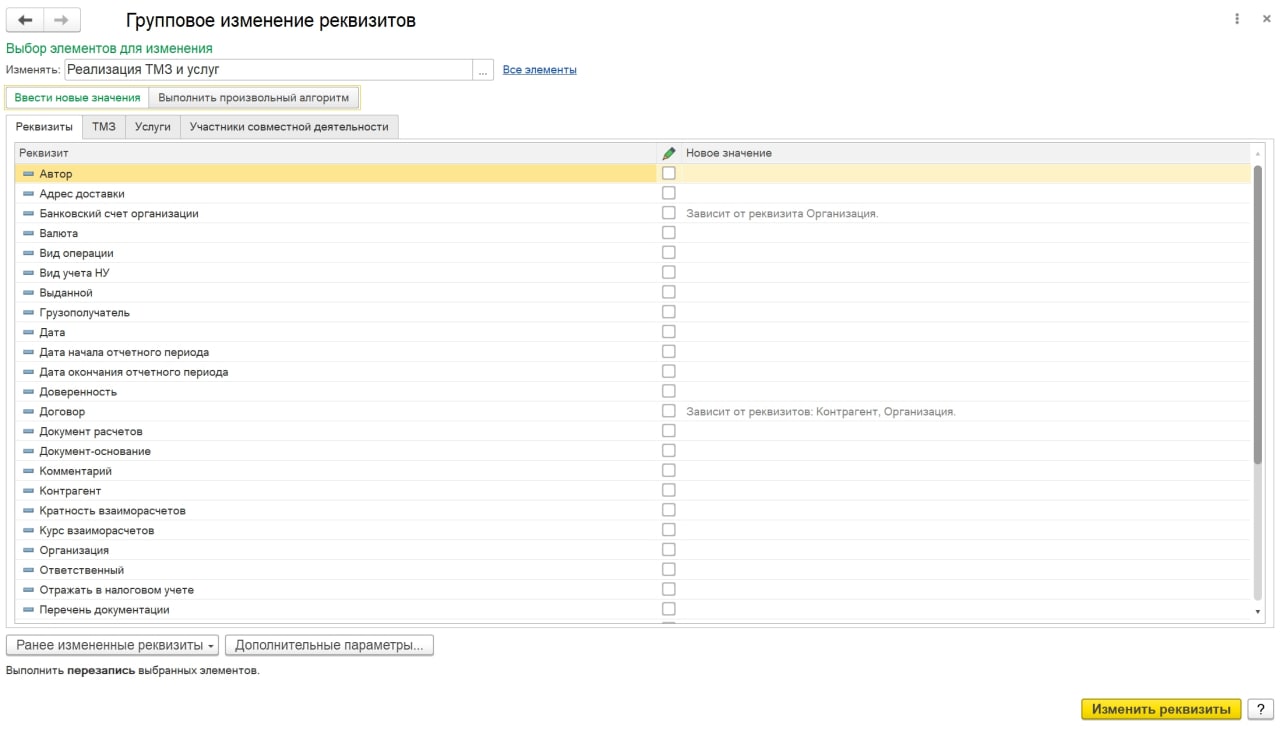Click the pencil icon column header
The height and width of the screenshot is (730, 1280).
(x=669, y=153)
